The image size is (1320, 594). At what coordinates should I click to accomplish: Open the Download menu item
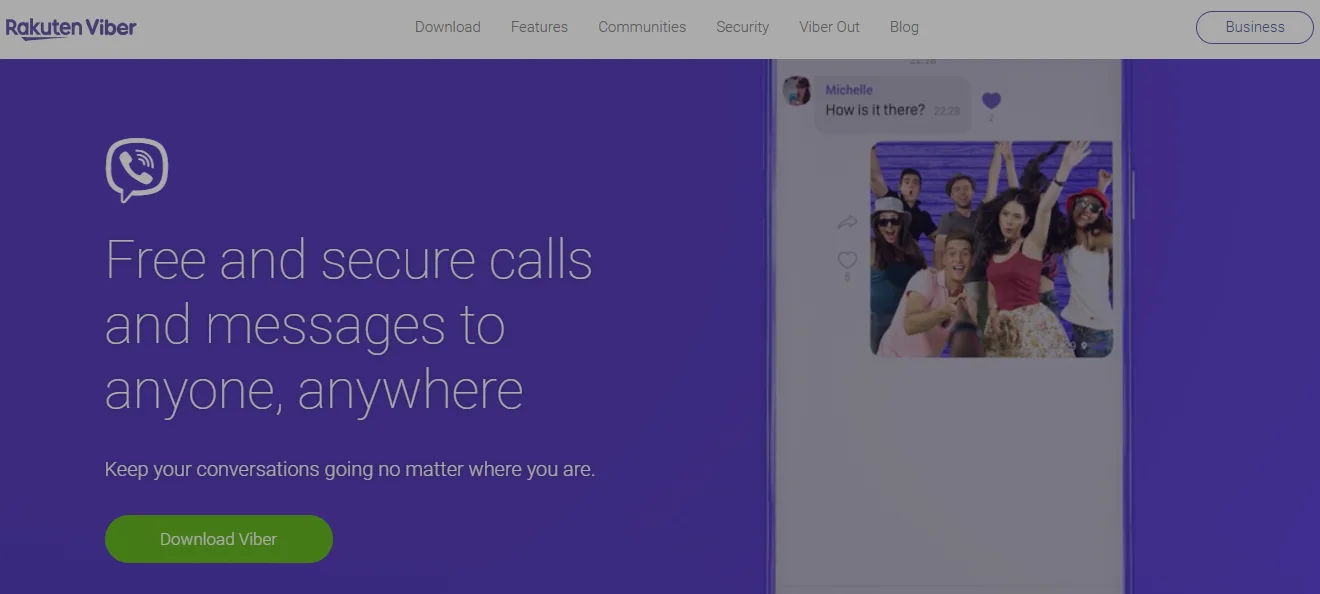click(447, 27)
